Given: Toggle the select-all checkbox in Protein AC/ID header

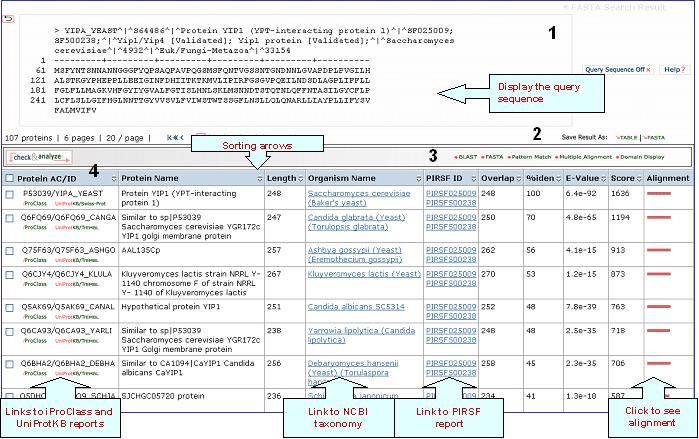Looking at the screenshot, I should click(9, 178).
